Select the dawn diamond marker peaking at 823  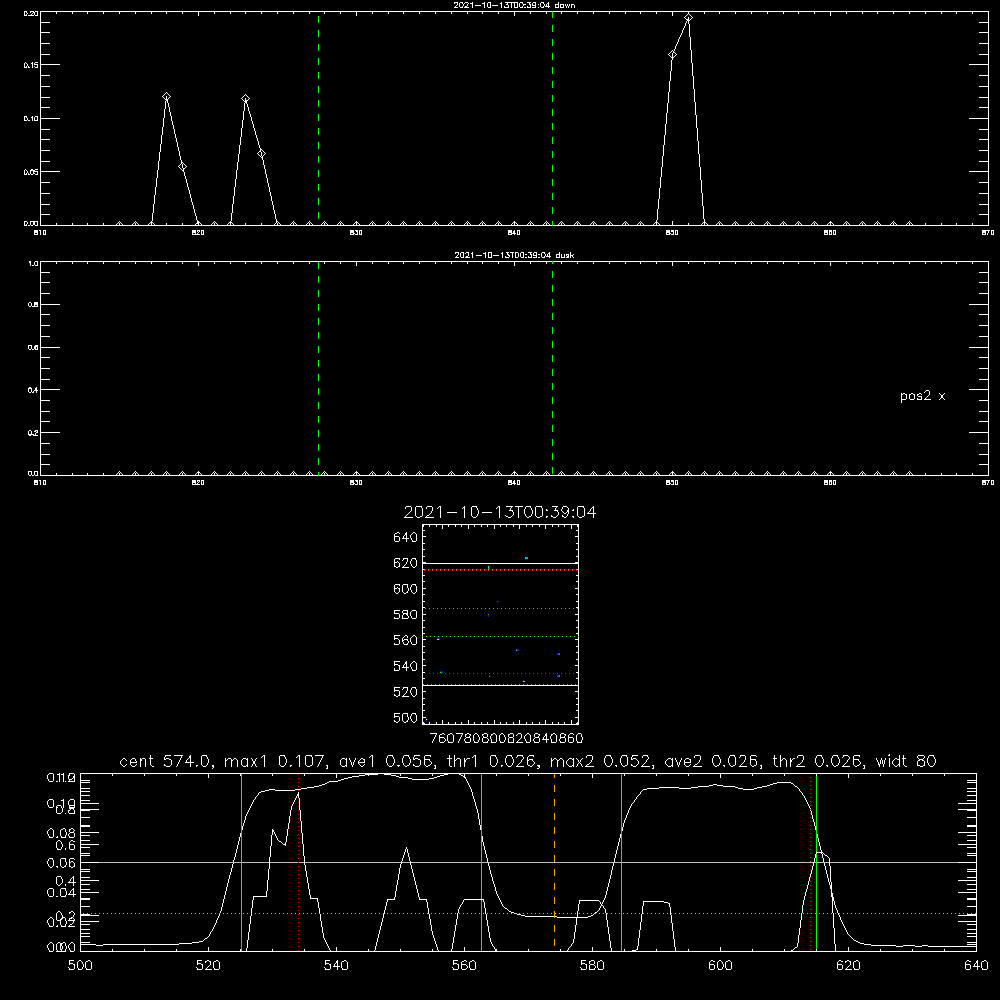click(246, 99)
